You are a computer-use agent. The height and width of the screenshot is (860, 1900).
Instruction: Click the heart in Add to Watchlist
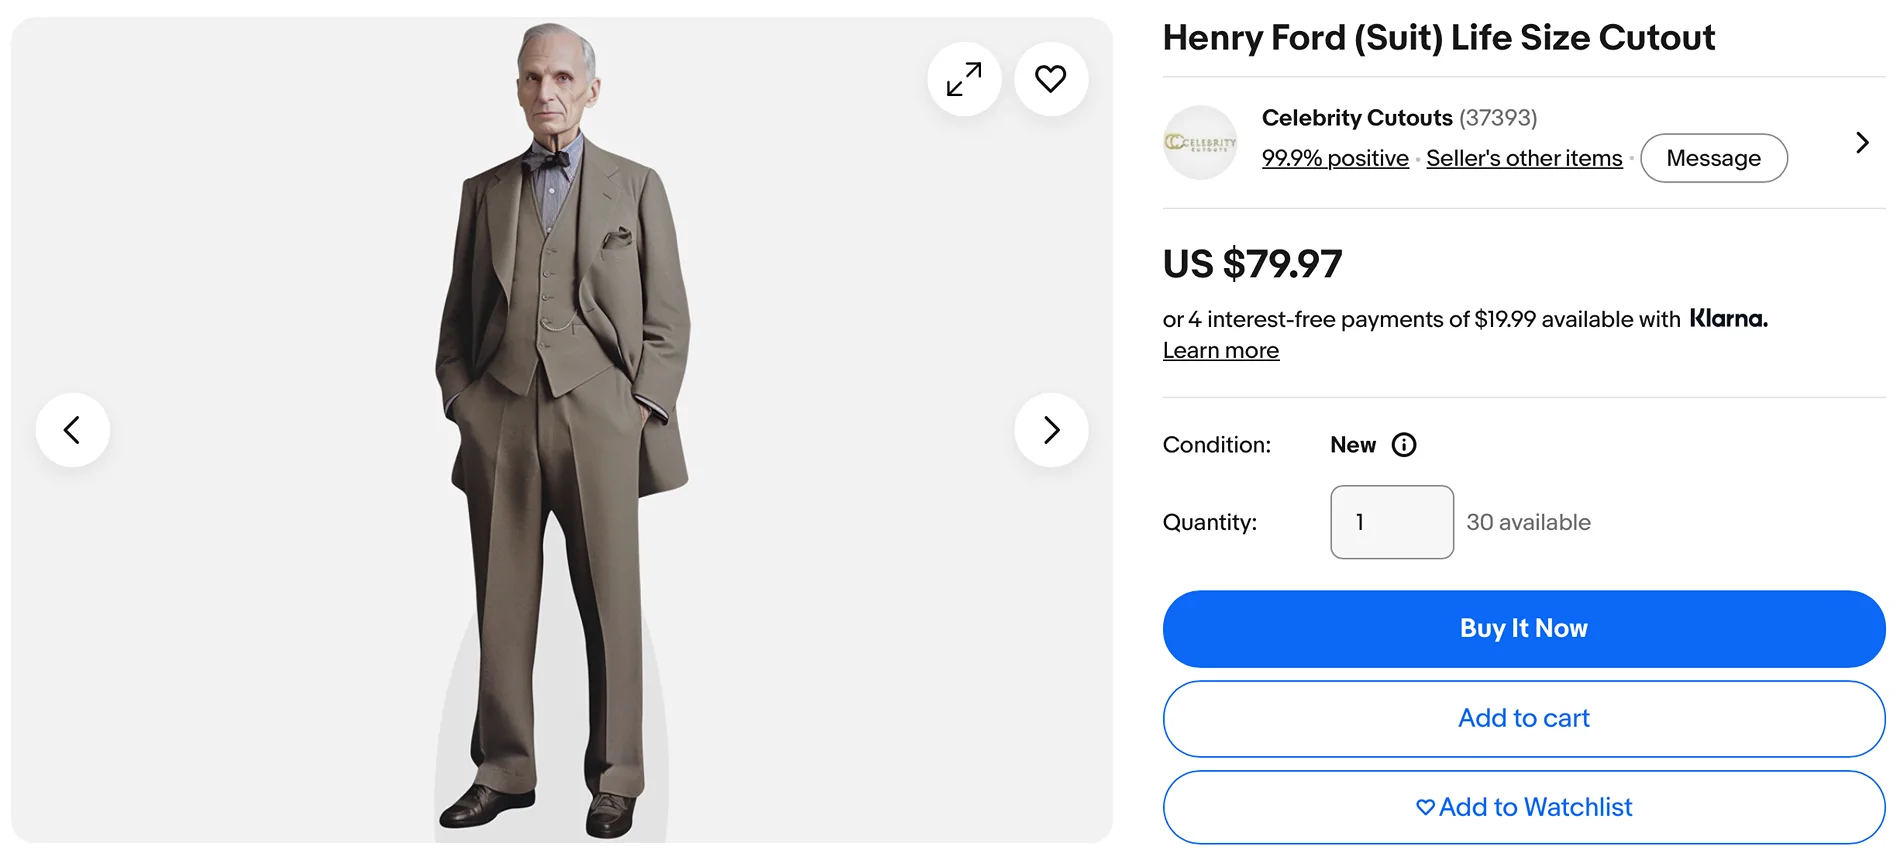1425,807
